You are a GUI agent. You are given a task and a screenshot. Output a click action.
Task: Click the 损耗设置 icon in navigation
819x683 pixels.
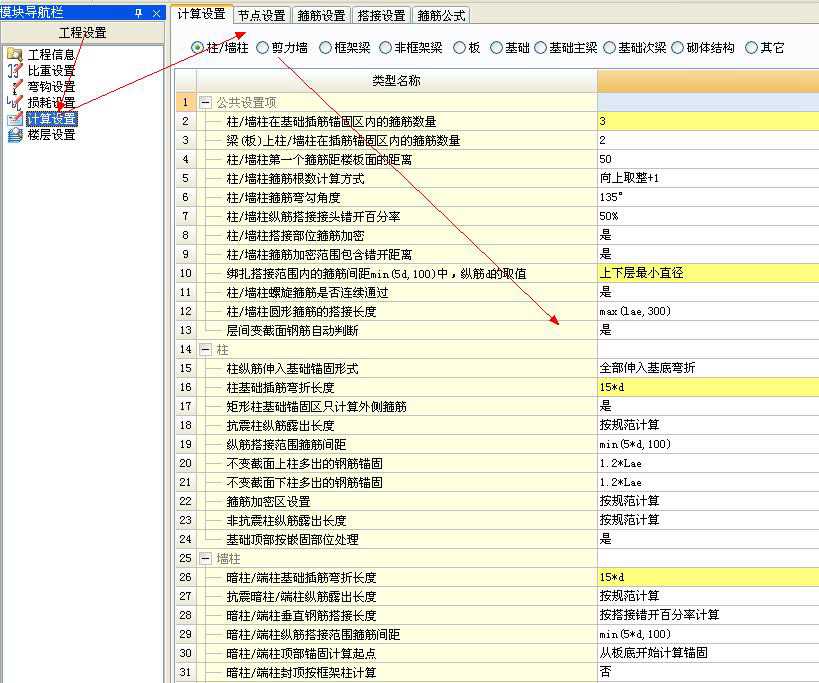point(15,102)
